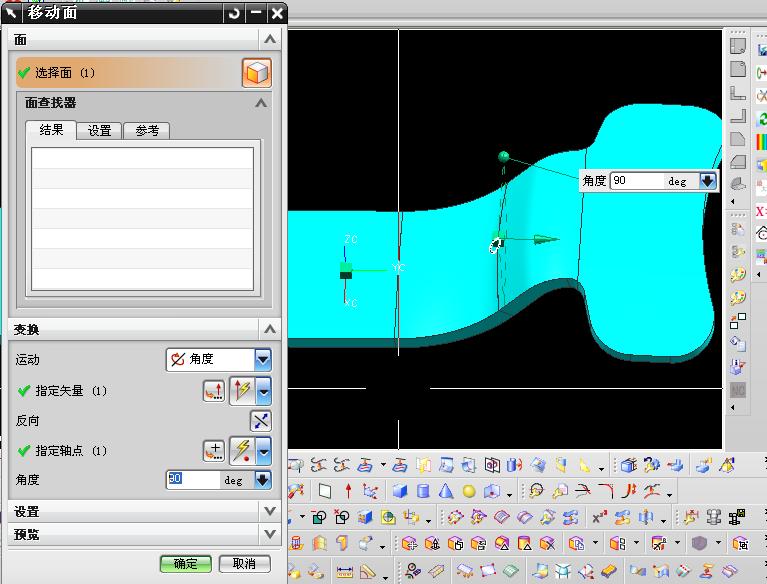Image resolution: width=767 pixels, height=584 pixels.
Task: Click the L-shaped profile icon in right toolbar
Action: (738, 93)
